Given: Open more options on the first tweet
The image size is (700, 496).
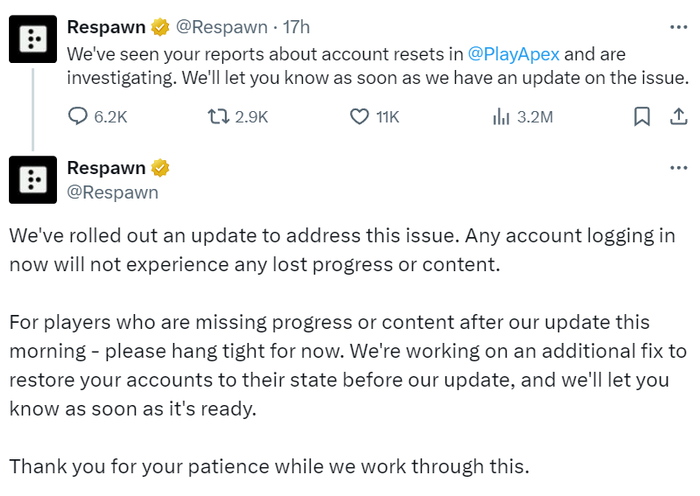Looking at the screenshot, I should (679, 27).
